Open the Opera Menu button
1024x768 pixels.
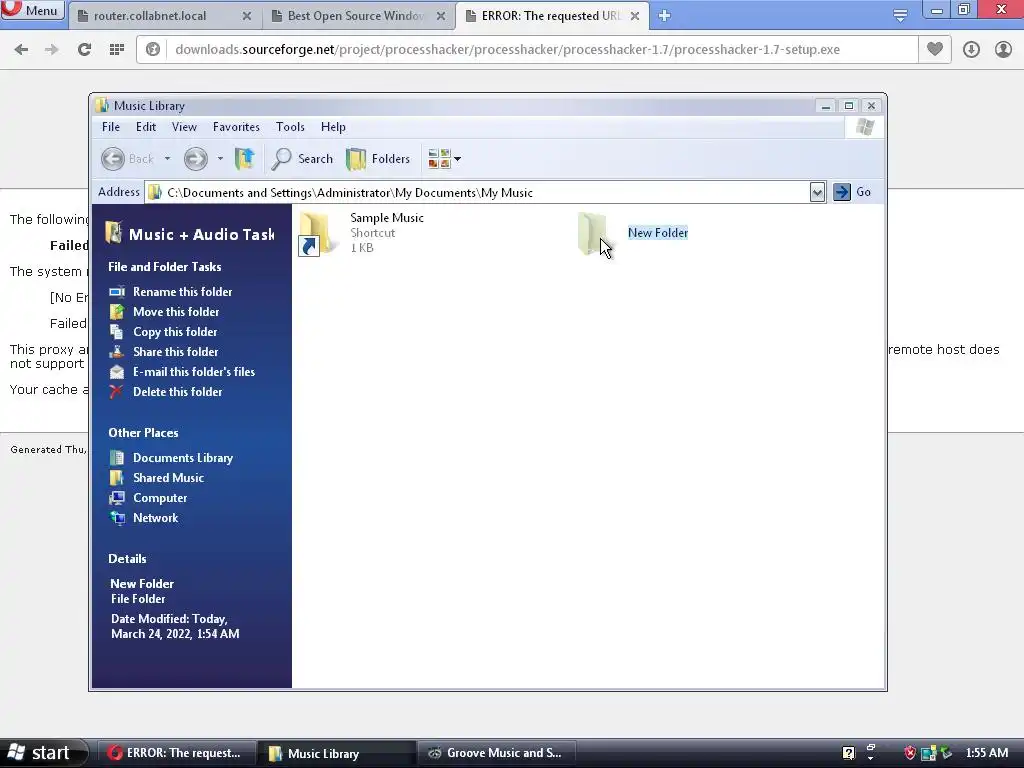(31, 10)
